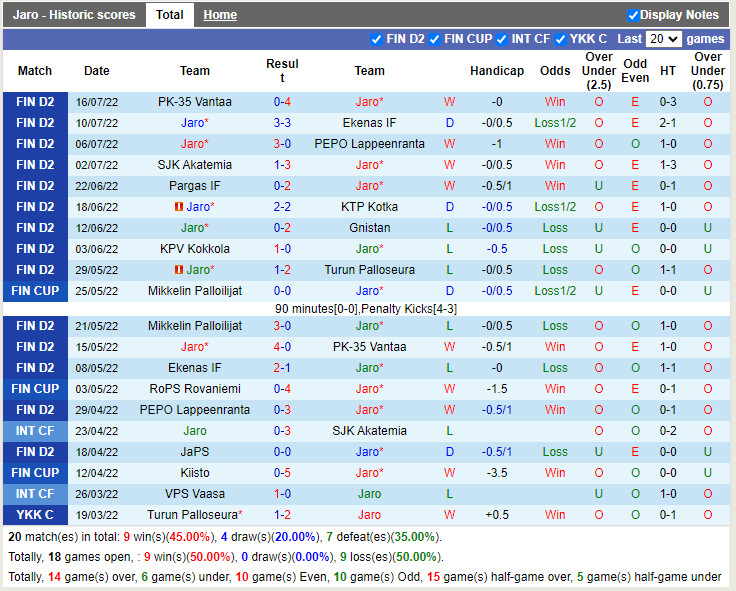Open KTP Kotka team page
This screenshot has height=591, width=736.
pyautogui.click(x=369, y=207)
